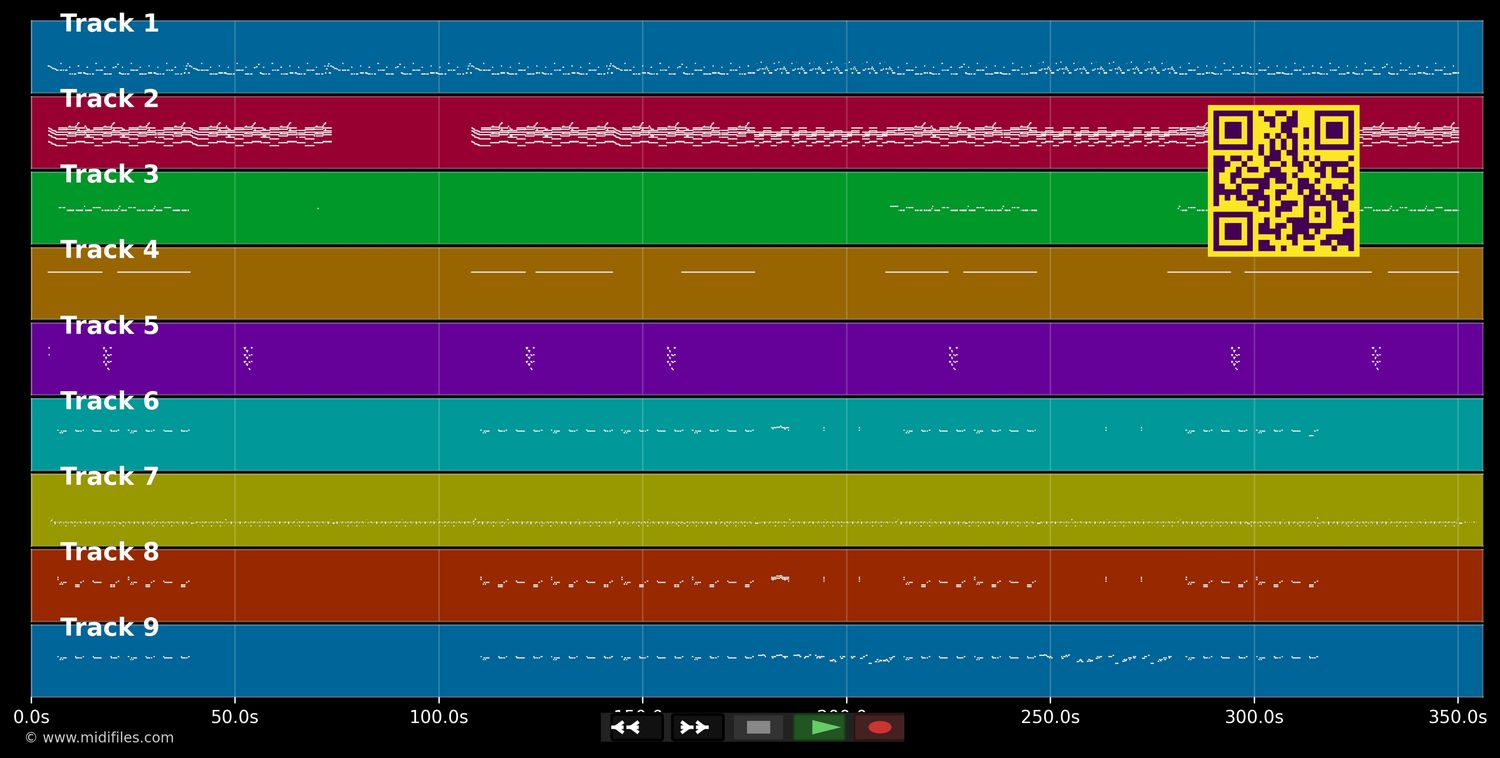
Task: Stop playback with the gray square button
Action: (758, 727)
